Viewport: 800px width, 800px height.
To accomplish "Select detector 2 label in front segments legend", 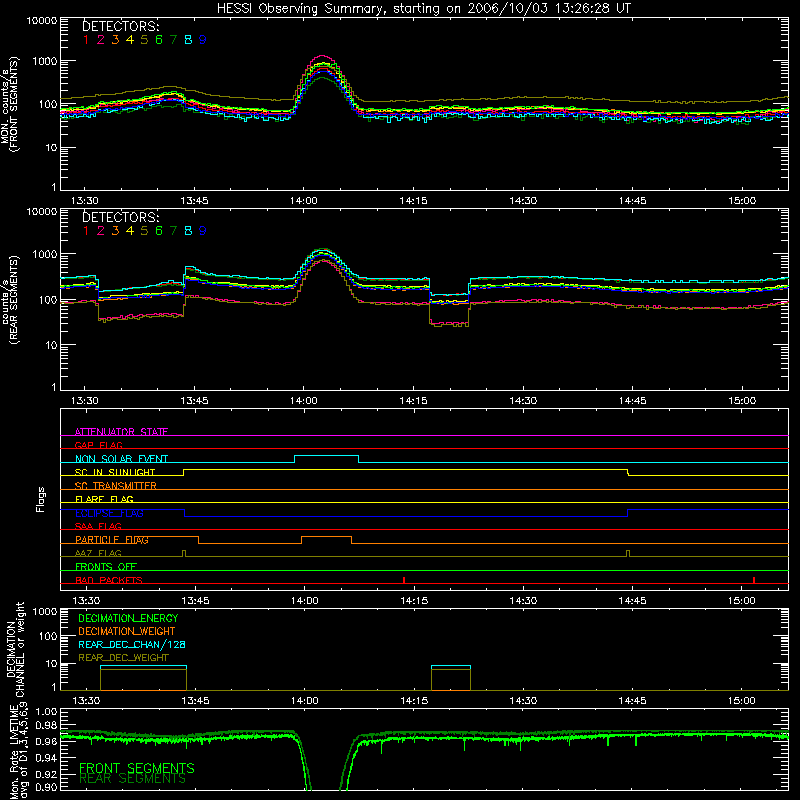I will (x=101, y=40).
